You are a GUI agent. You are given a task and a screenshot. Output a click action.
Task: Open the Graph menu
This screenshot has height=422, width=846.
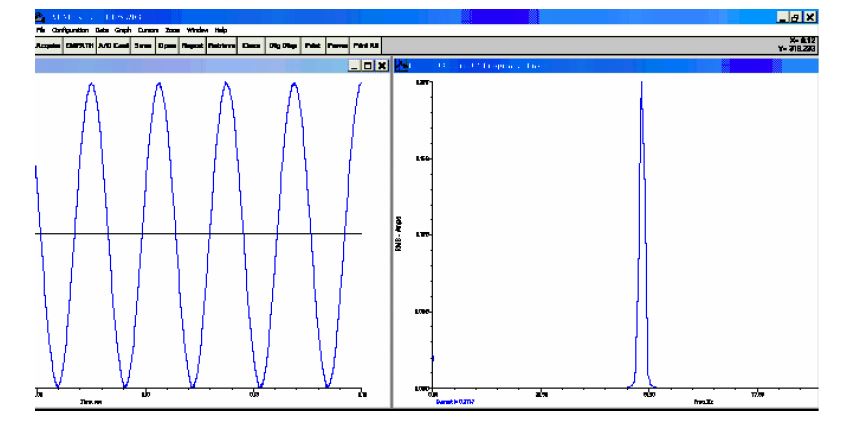click(124, 31)
